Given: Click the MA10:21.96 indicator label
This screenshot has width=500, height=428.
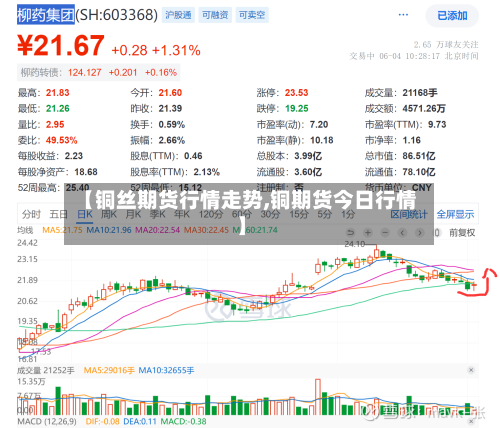Looking at the screenshot, I should click(x=109, y=230).
